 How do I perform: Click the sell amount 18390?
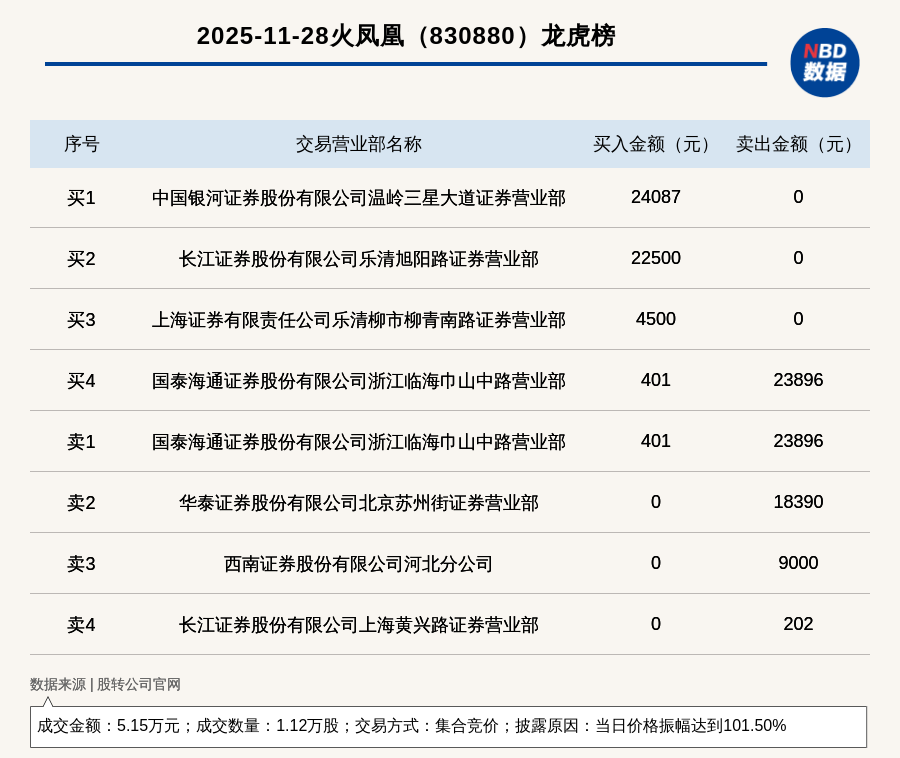[x=798, y=502]
